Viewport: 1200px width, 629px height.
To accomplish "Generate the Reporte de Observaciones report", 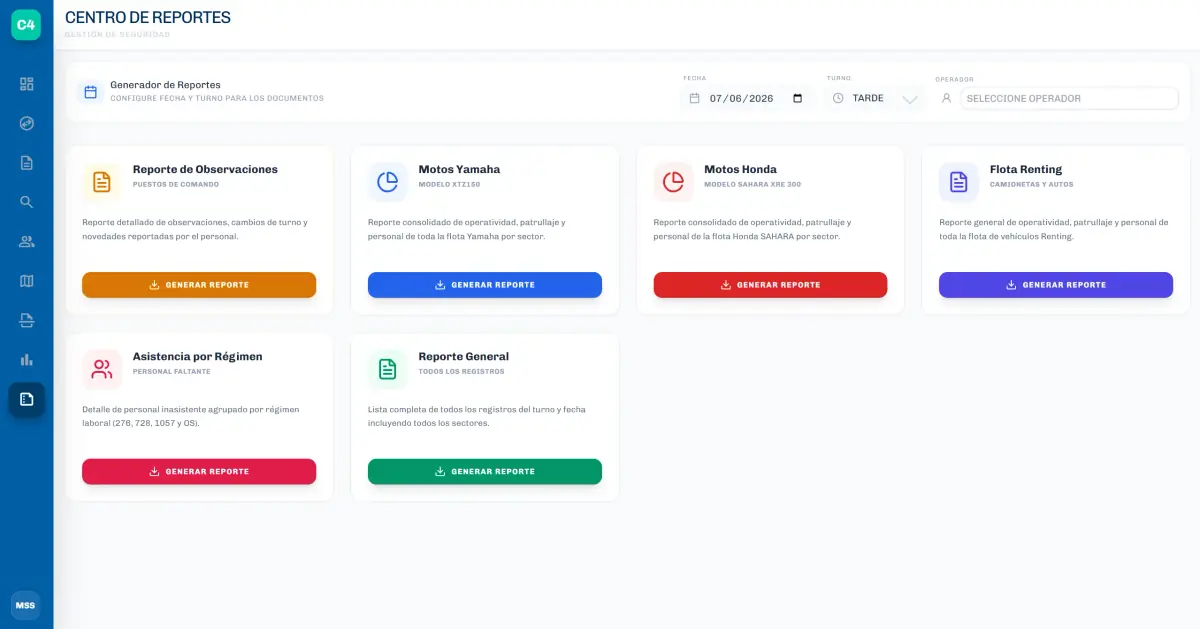I will [199, 285].
